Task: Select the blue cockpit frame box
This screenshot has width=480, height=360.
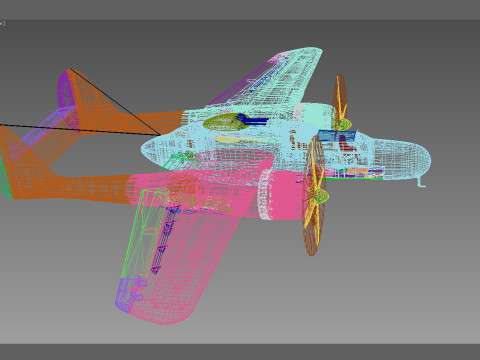Action: point(337,136)
